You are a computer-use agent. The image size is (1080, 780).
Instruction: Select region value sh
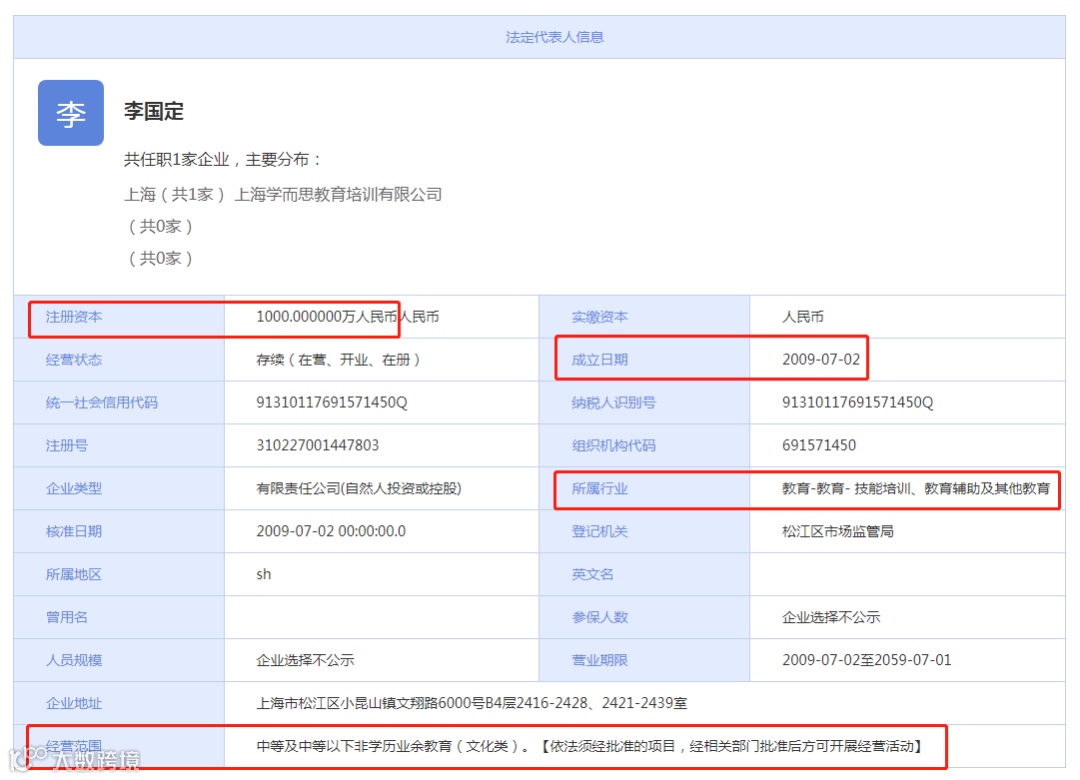(x=264, y=575)
